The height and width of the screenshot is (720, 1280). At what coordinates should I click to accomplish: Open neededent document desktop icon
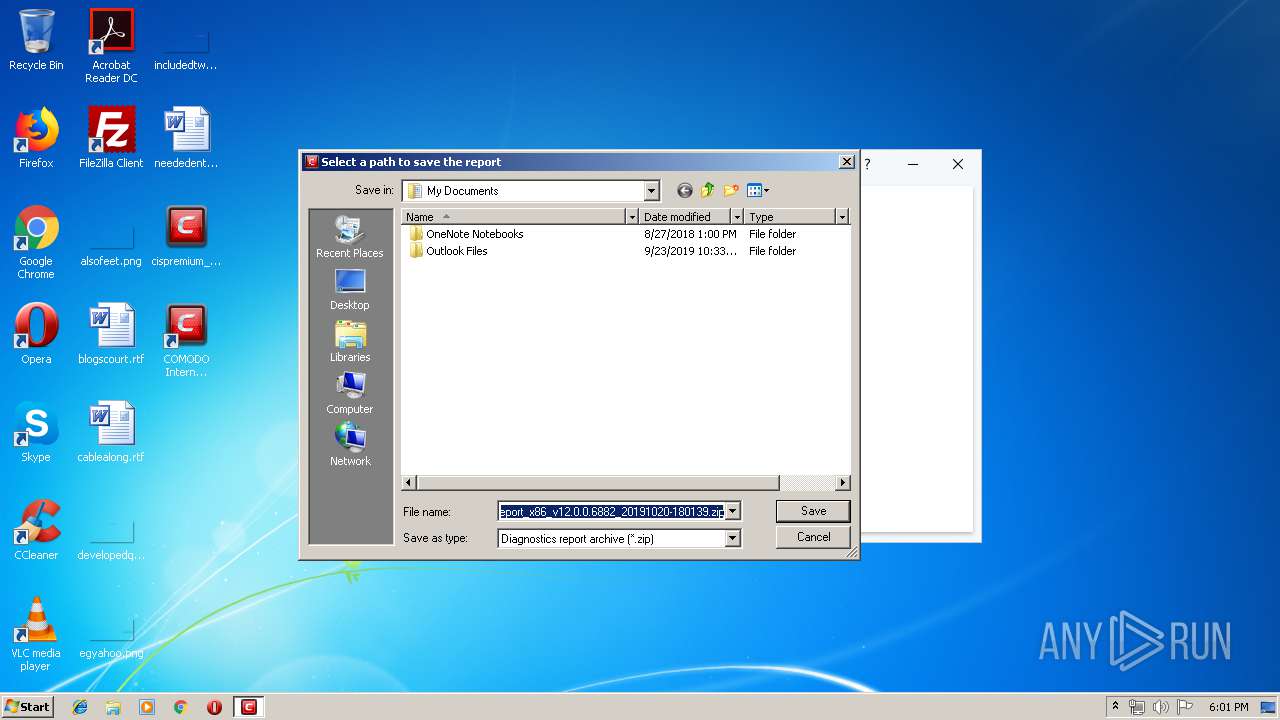tap(186, 138)
